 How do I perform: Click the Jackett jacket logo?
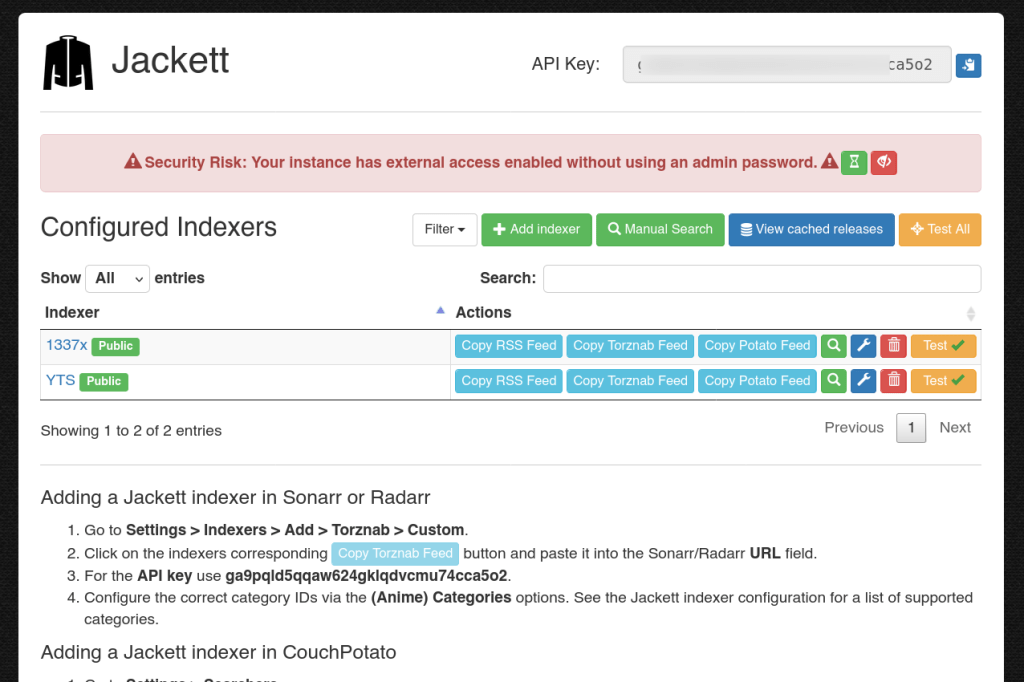pos(68,63)
